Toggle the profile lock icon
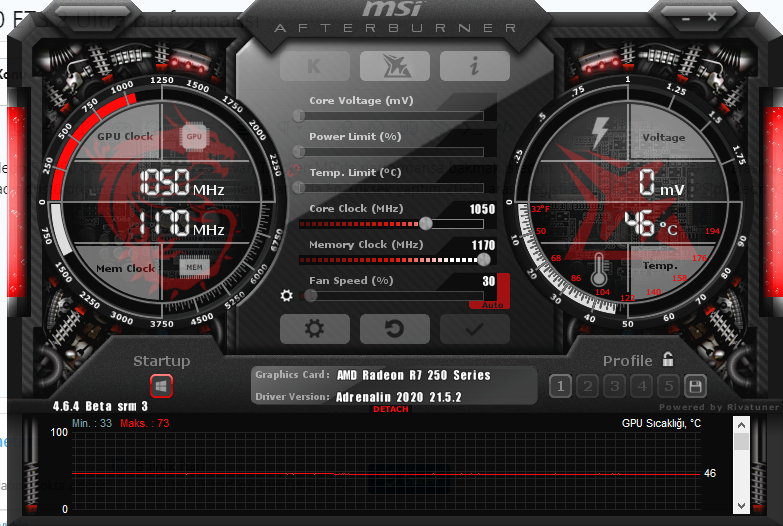Image resolution: width=783 pixels, height=526 pixels. coord(668,359)
